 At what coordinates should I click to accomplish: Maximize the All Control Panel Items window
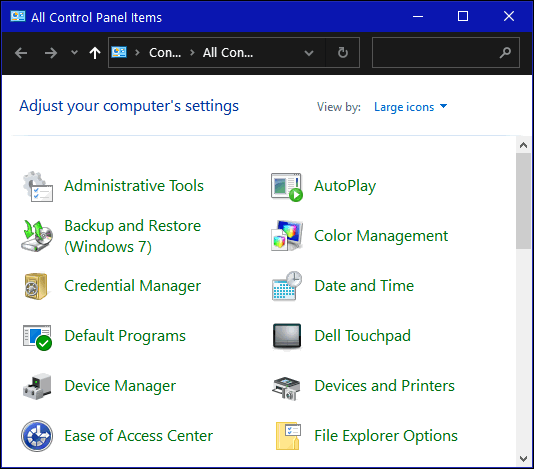pos(462,16)
